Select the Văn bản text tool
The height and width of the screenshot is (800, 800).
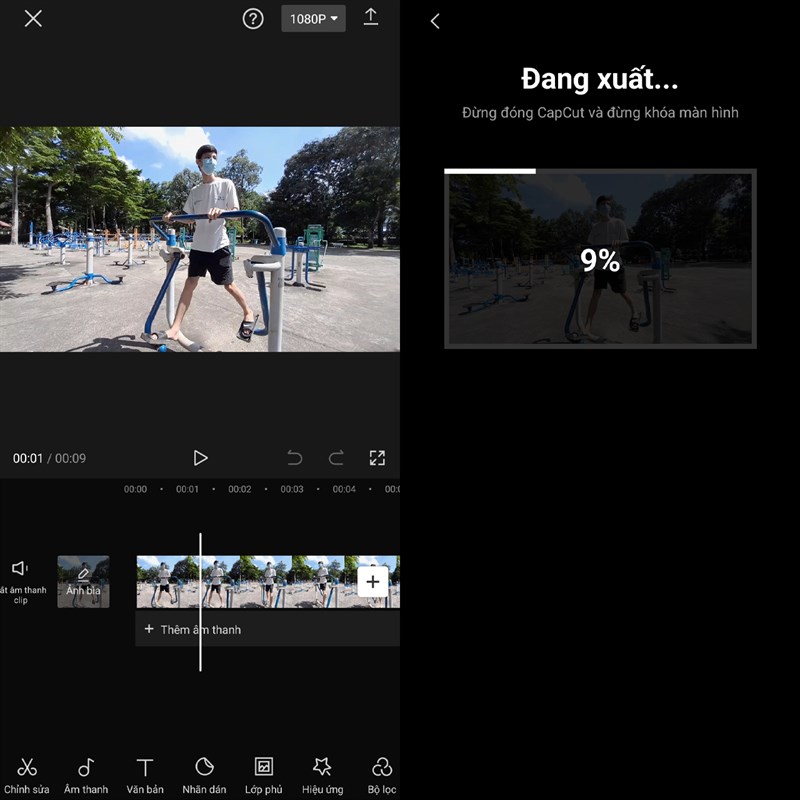[145, 774]
